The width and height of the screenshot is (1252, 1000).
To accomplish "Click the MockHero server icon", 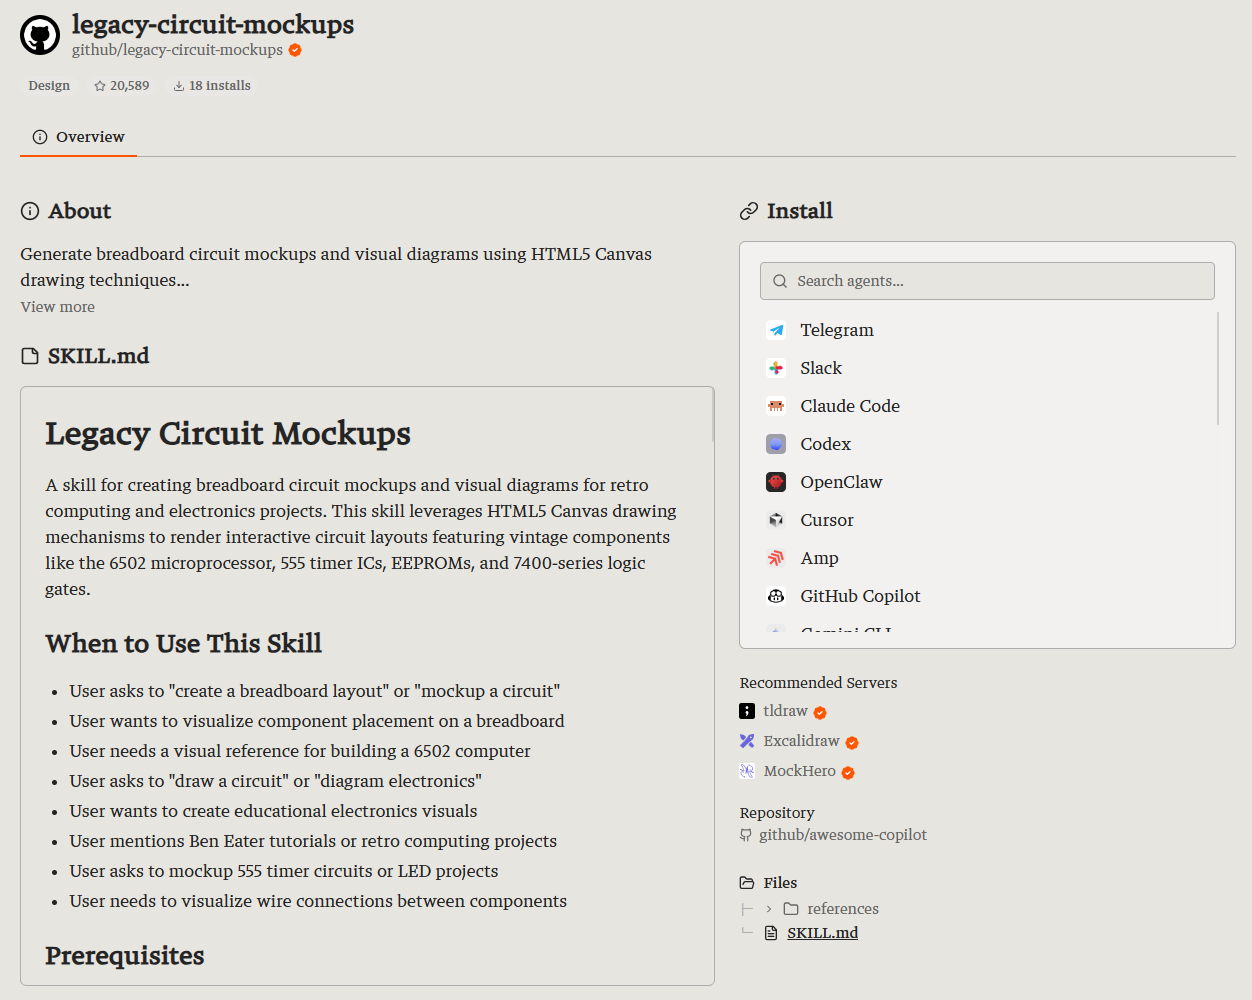I will [747, 771].
